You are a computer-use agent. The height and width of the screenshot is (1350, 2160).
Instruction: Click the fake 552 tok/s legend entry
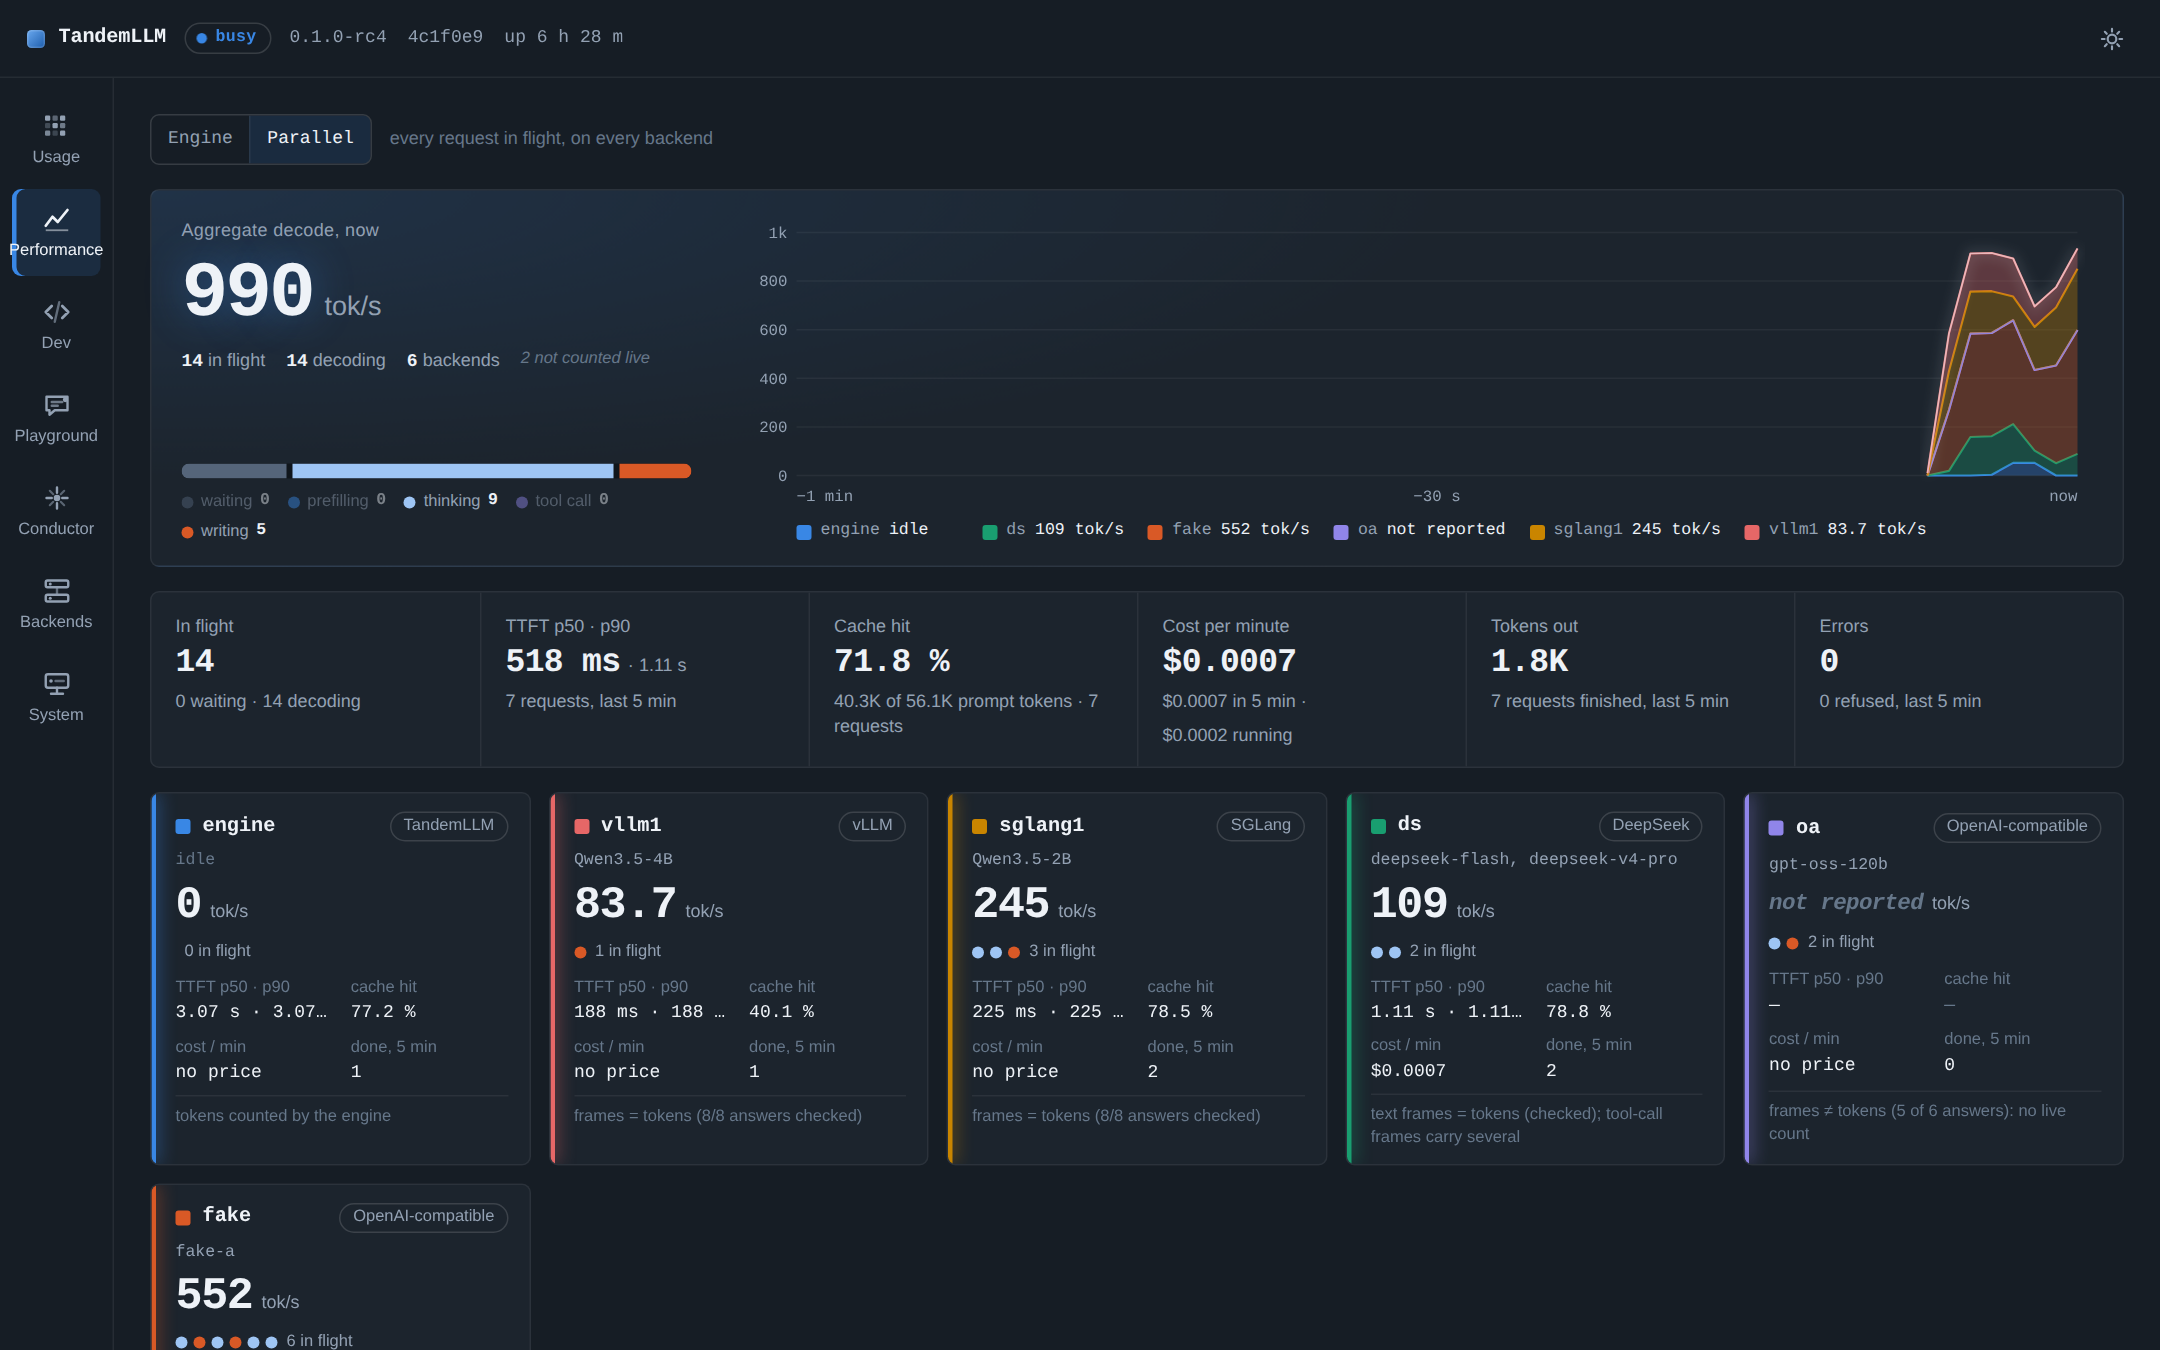coord(1228,529)
